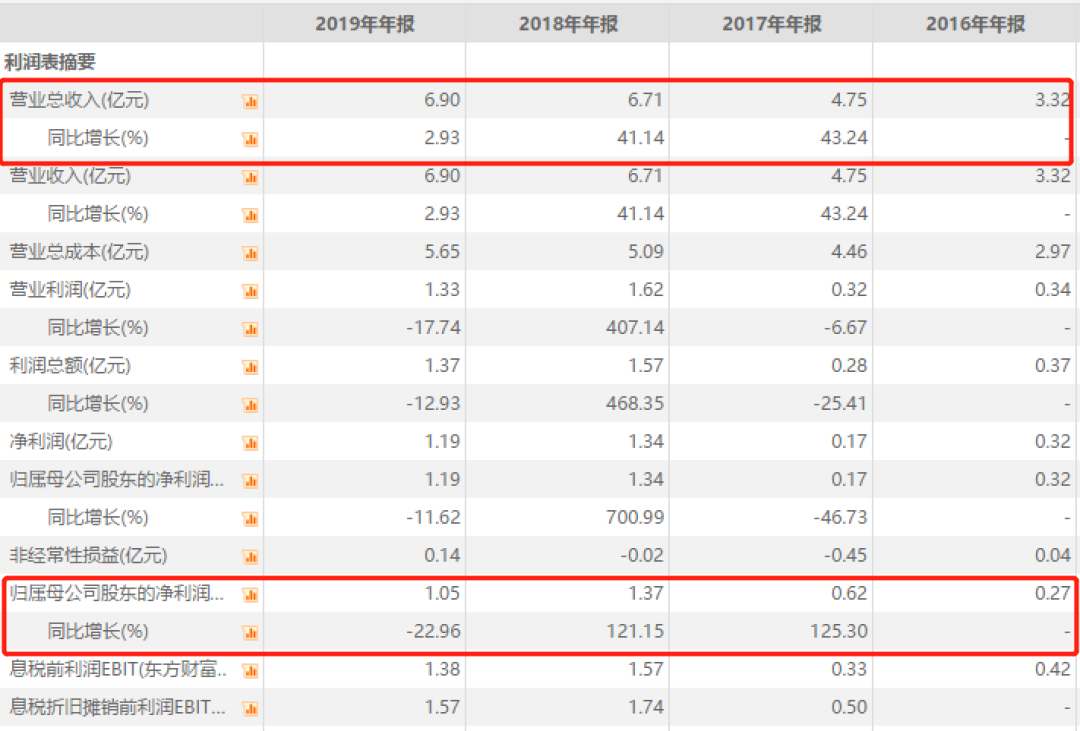Click chart icon in 营业总成本(亿元) row
Image resolution: width=1080 pixels, height=731 pixels.
pyautogui.click(x=250, y=254)
